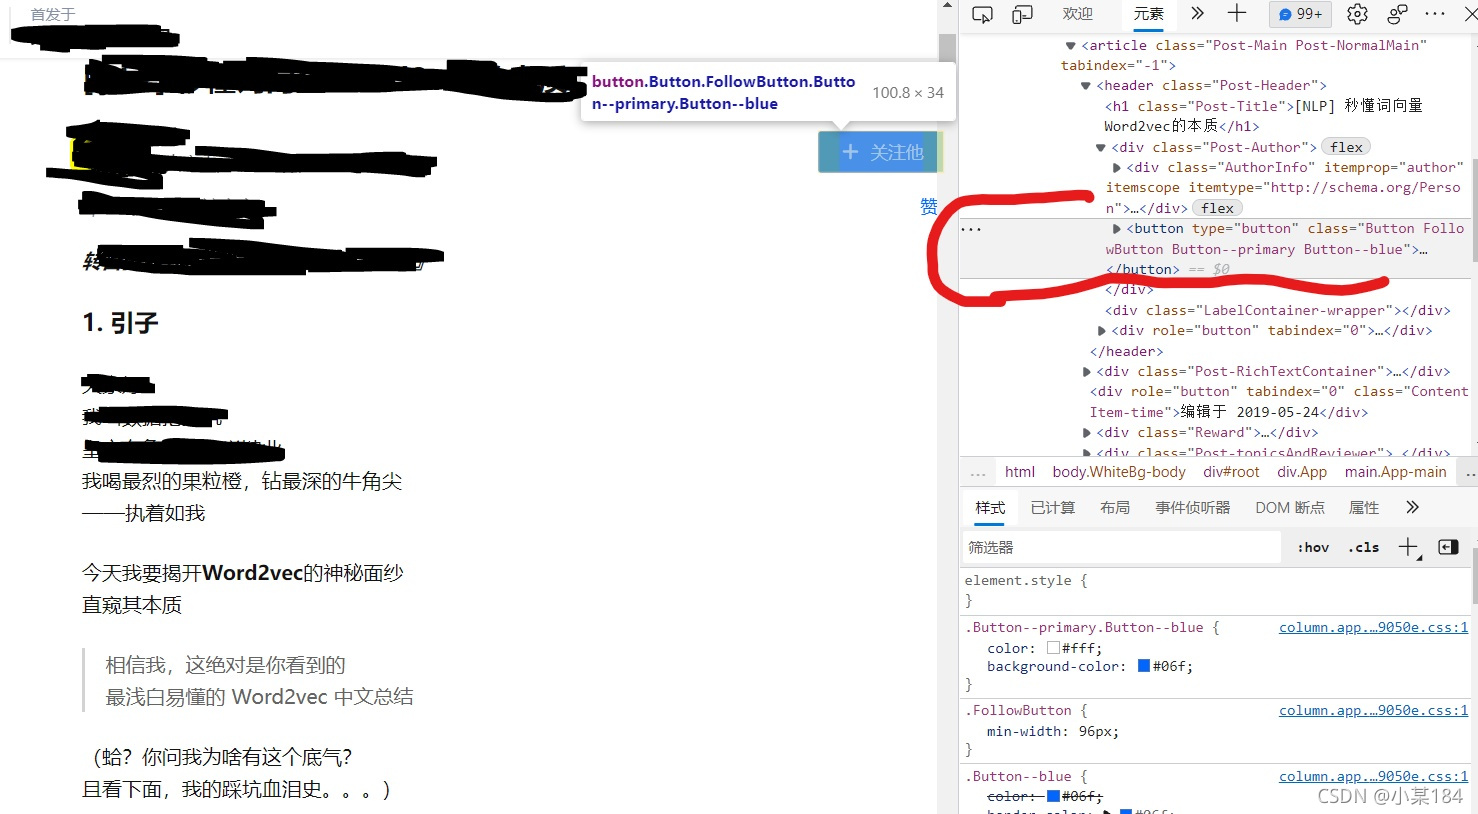Open the background-color #06f swatch
Viewport: 1478px width, 814px height.
tap(1144, 666)
